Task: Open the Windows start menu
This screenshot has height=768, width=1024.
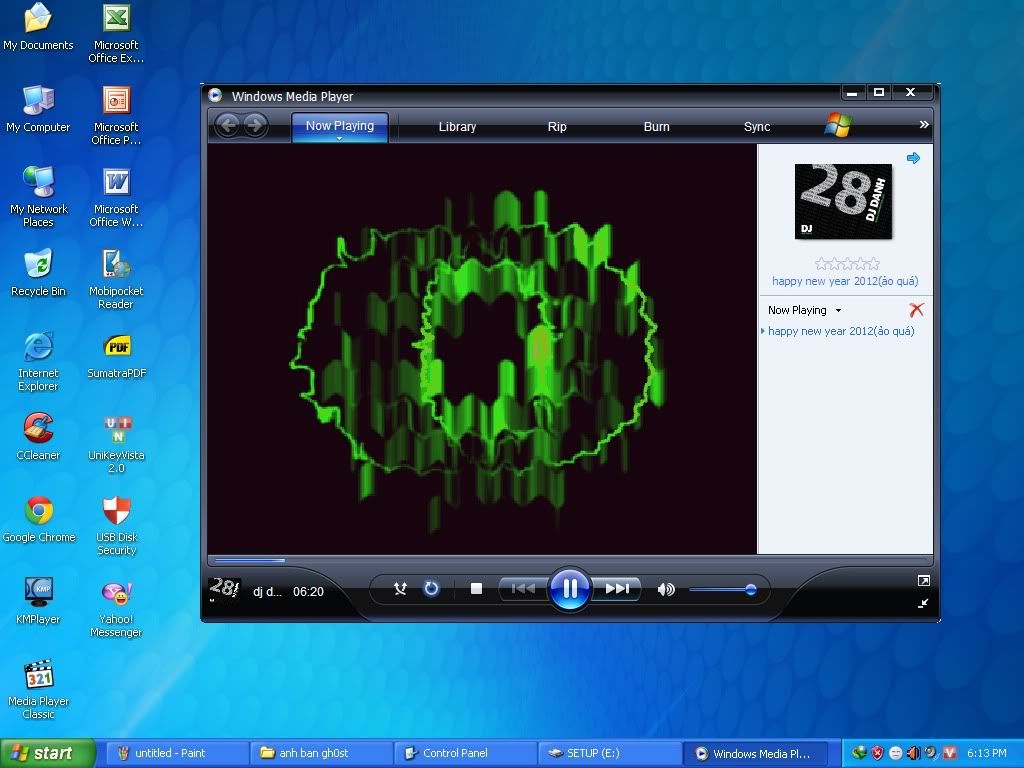Action: pos(48,753)
